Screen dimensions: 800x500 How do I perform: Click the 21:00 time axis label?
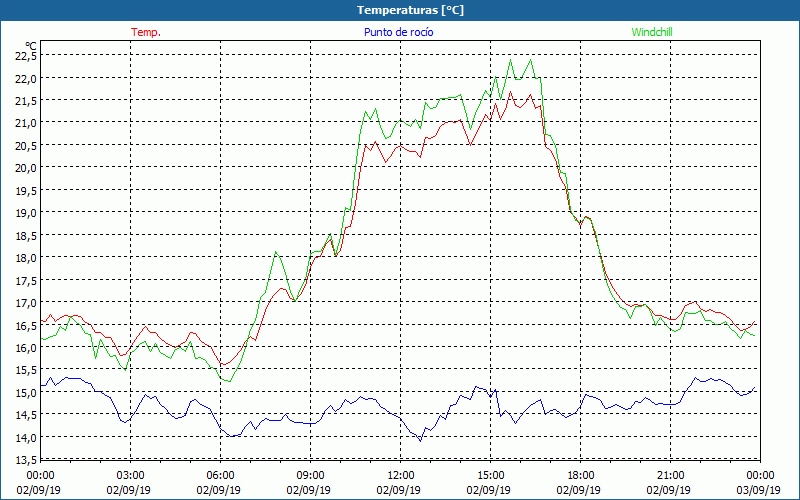[670, 476]
